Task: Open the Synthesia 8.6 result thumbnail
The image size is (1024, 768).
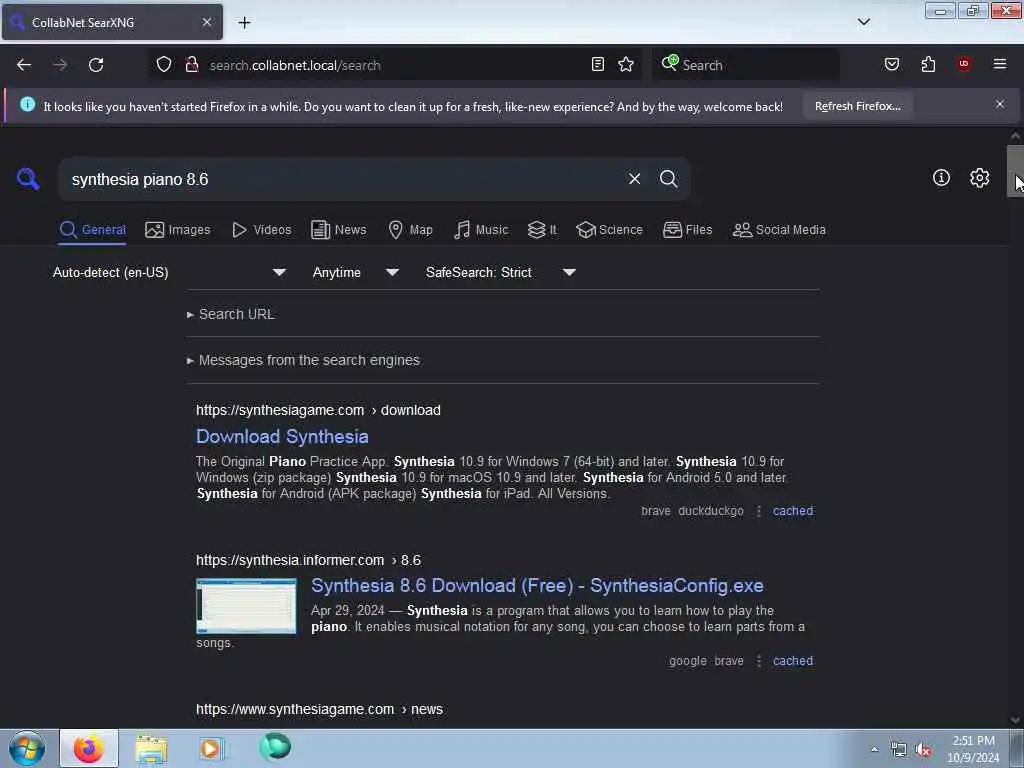Action: (246, 606)
